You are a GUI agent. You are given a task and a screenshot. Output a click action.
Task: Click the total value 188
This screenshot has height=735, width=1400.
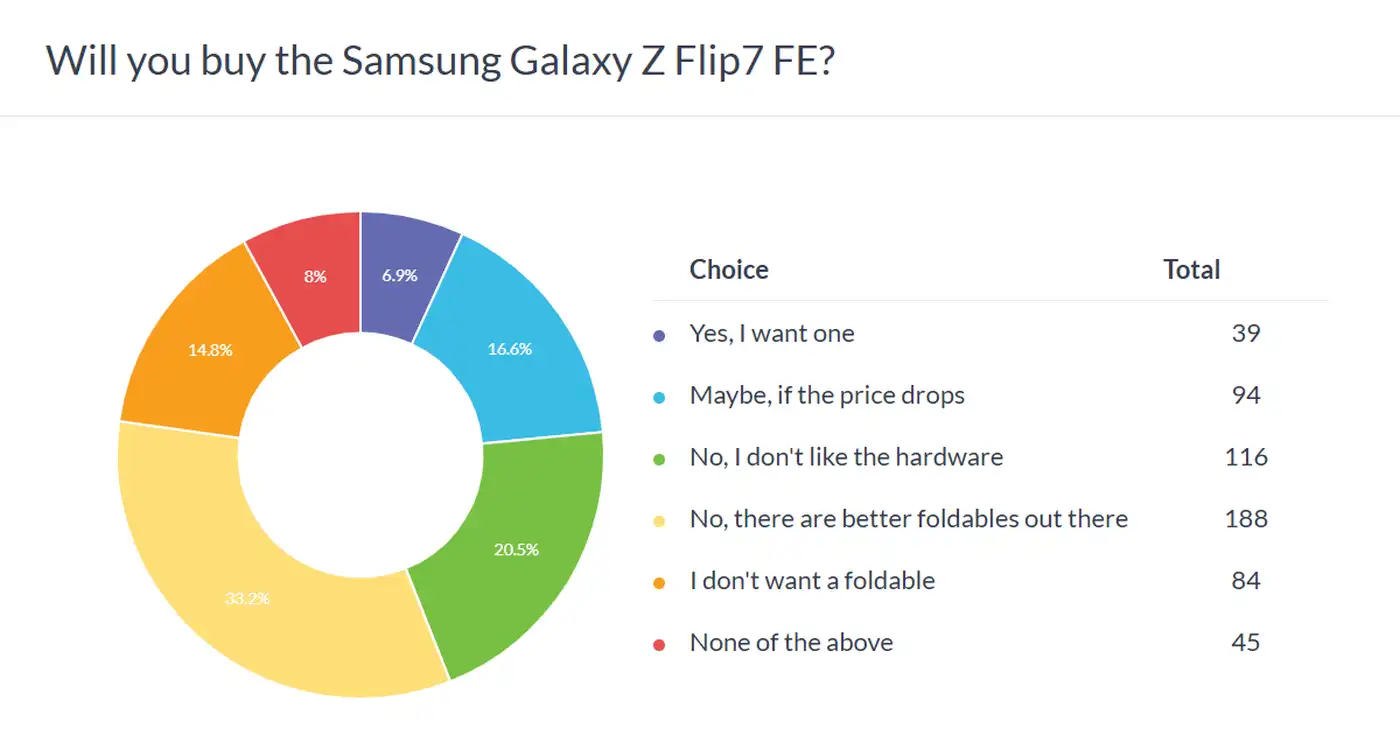(x=1245, y=520)
